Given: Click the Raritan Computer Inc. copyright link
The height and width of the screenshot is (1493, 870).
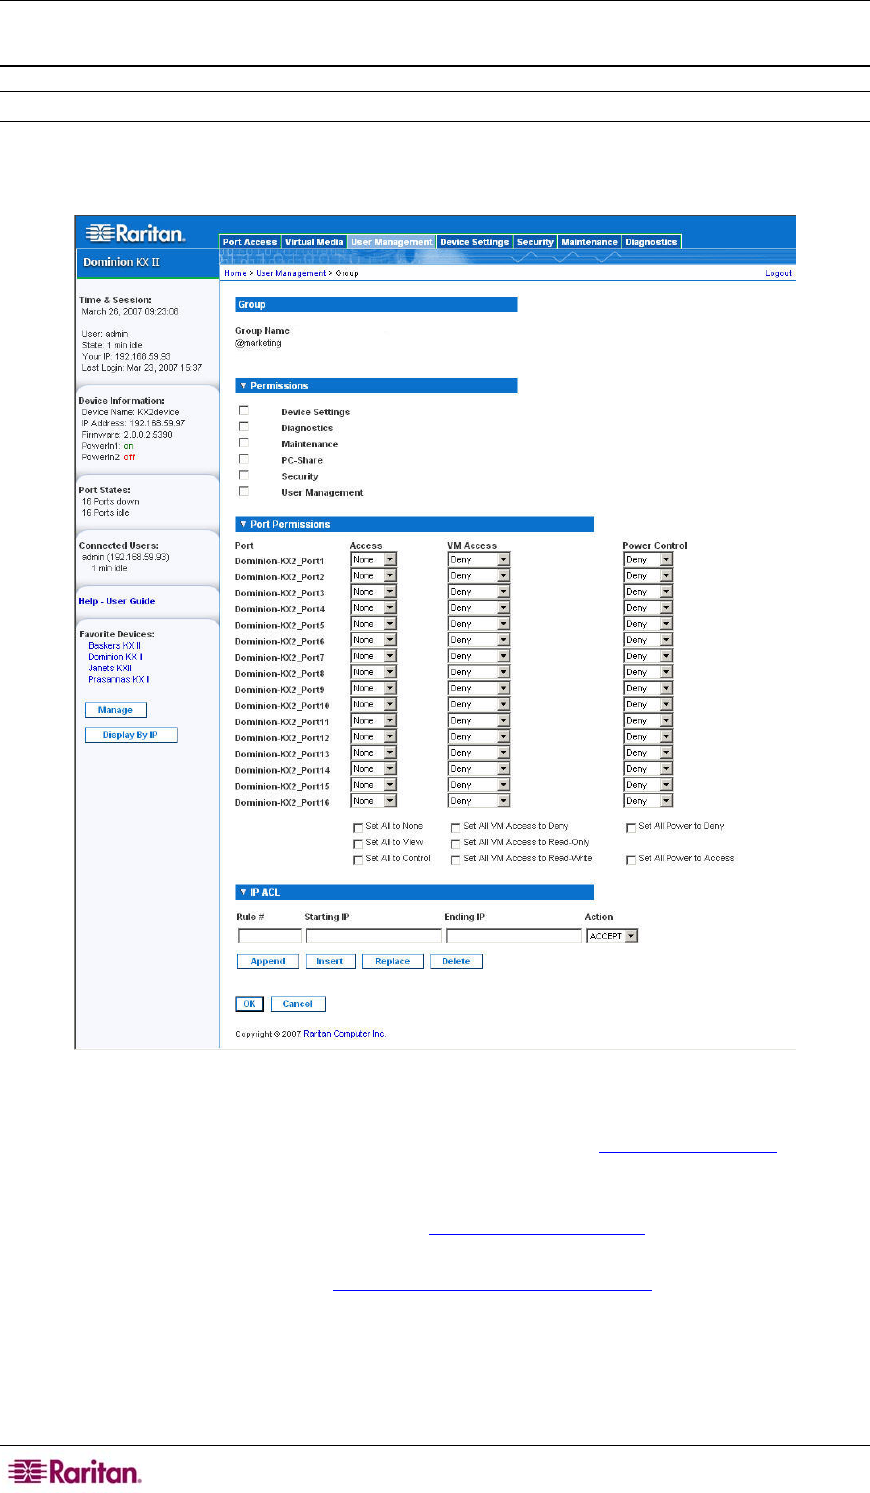Looking at the screenshot, I should 344,1034.
